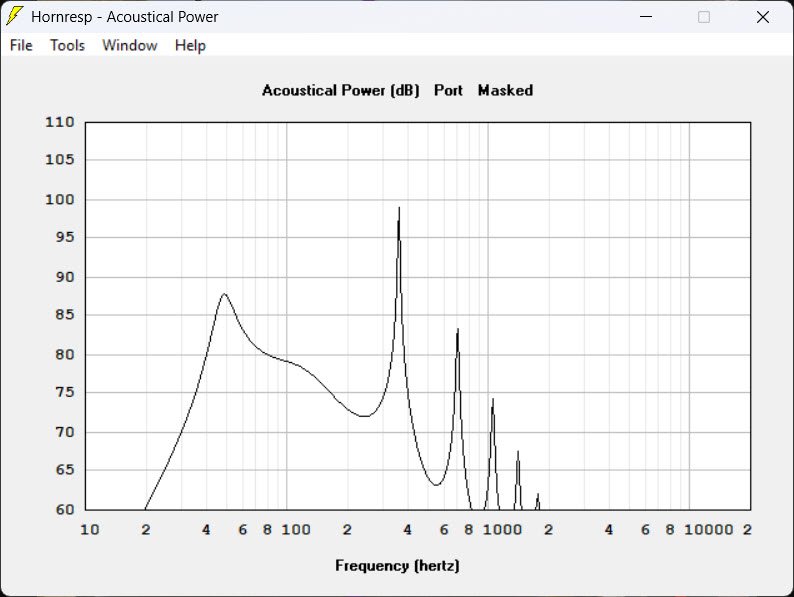Click the 1000 label on the frequency axis
Image resolution: width=794 pixels, height=597 pixels.
click(502, 530)
